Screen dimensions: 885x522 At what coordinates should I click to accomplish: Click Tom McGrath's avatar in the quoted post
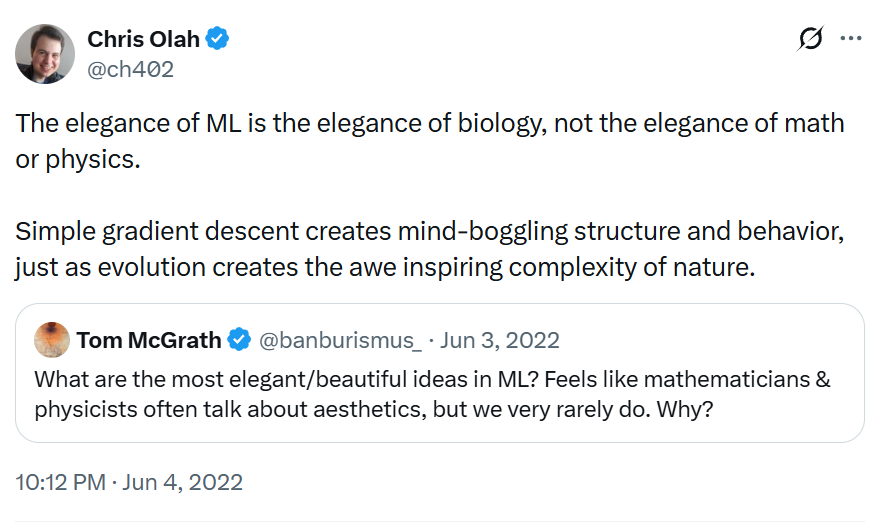(x=51, y=340)
